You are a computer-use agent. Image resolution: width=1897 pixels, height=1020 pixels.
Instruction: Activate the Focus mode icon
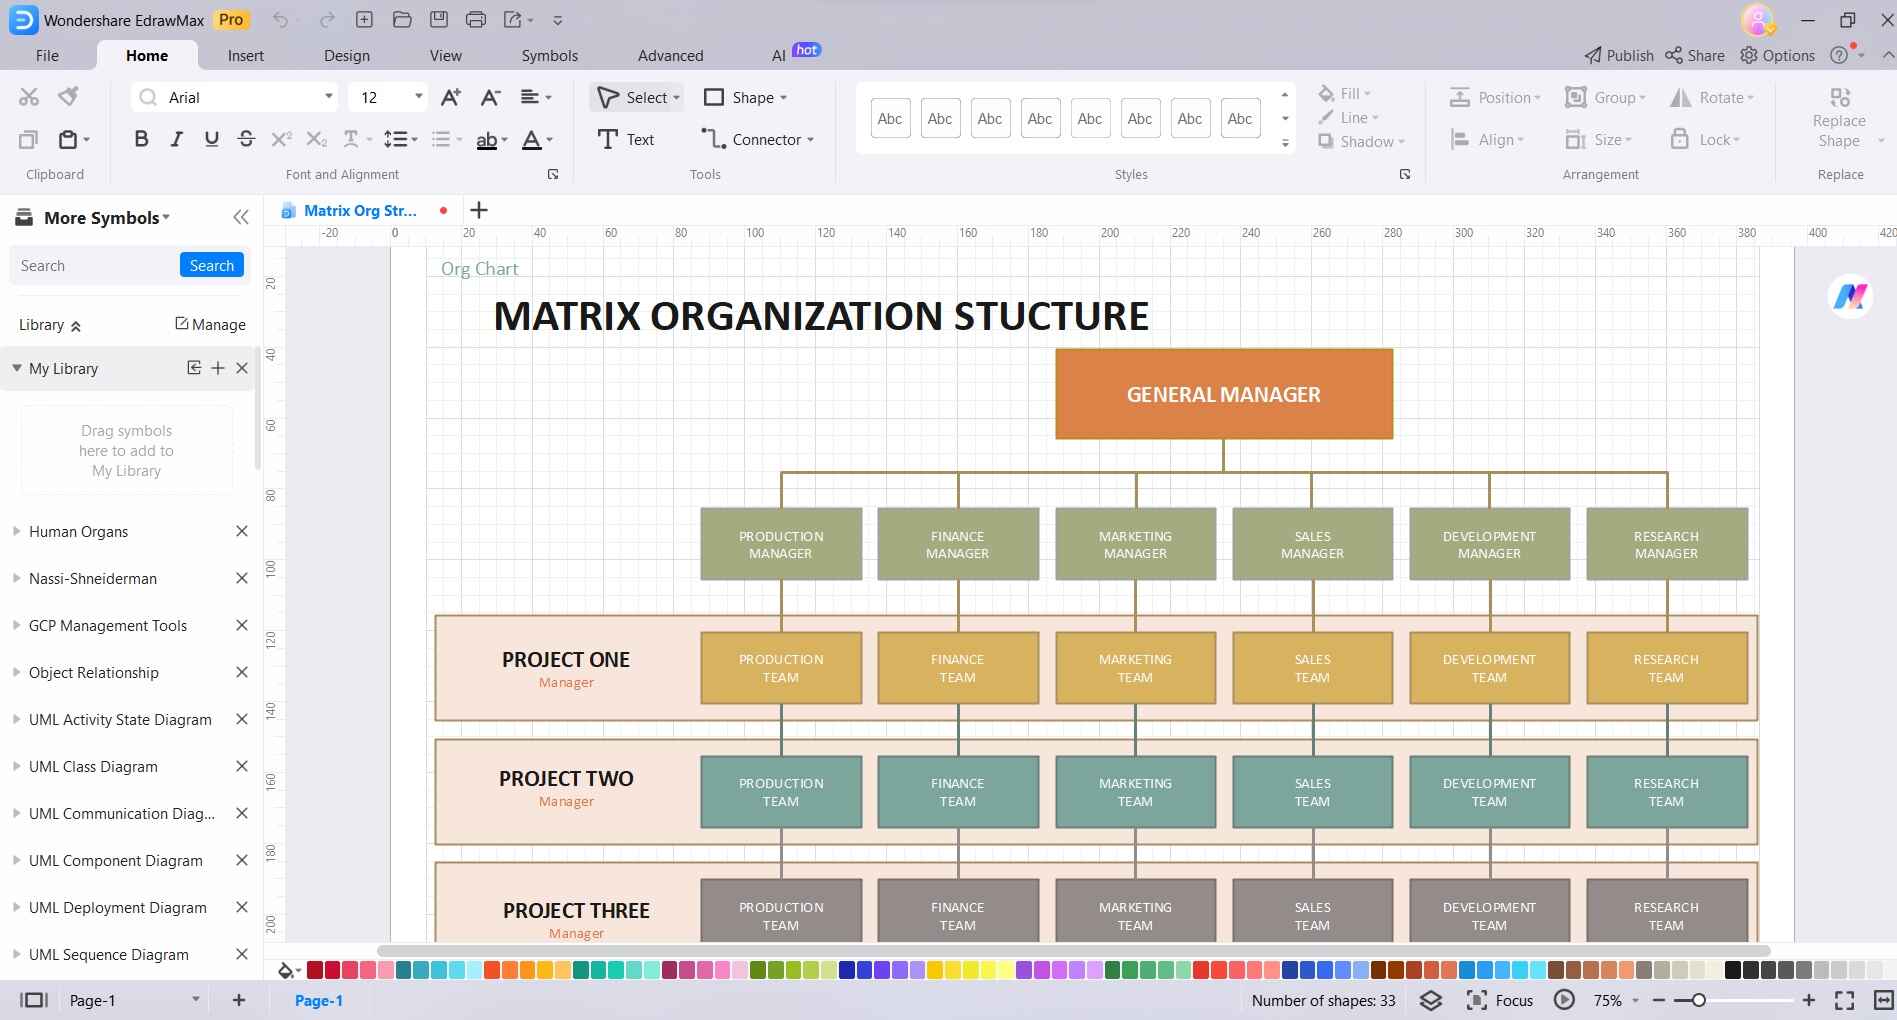1477,1000
